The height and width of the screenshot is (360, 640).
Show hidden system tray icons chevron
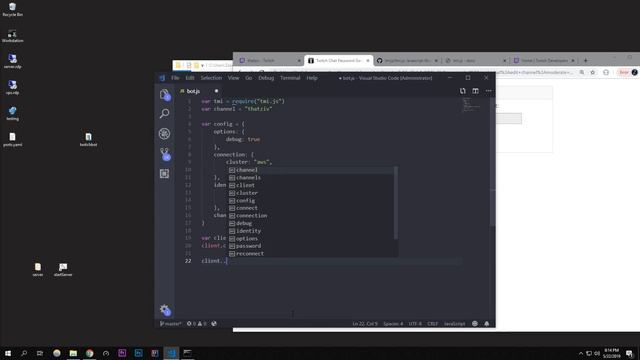pyautogui.click(x=580, y=353)
